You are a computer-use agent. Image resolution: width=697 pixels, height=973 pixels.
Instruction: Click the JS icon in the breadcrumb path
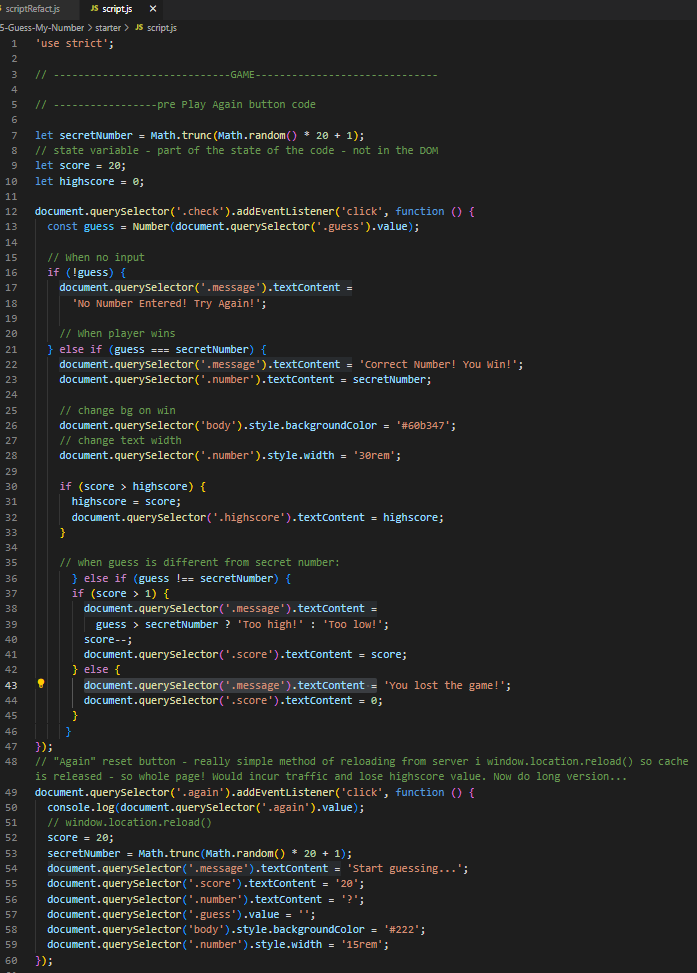click(139, 27)
